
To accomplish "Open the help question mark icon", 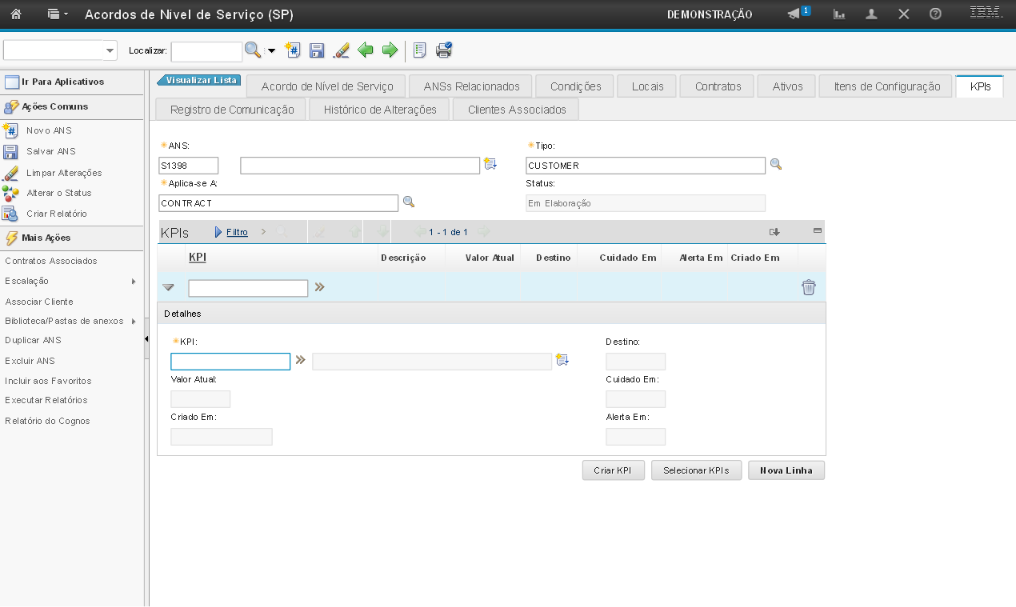I will 935,15.
